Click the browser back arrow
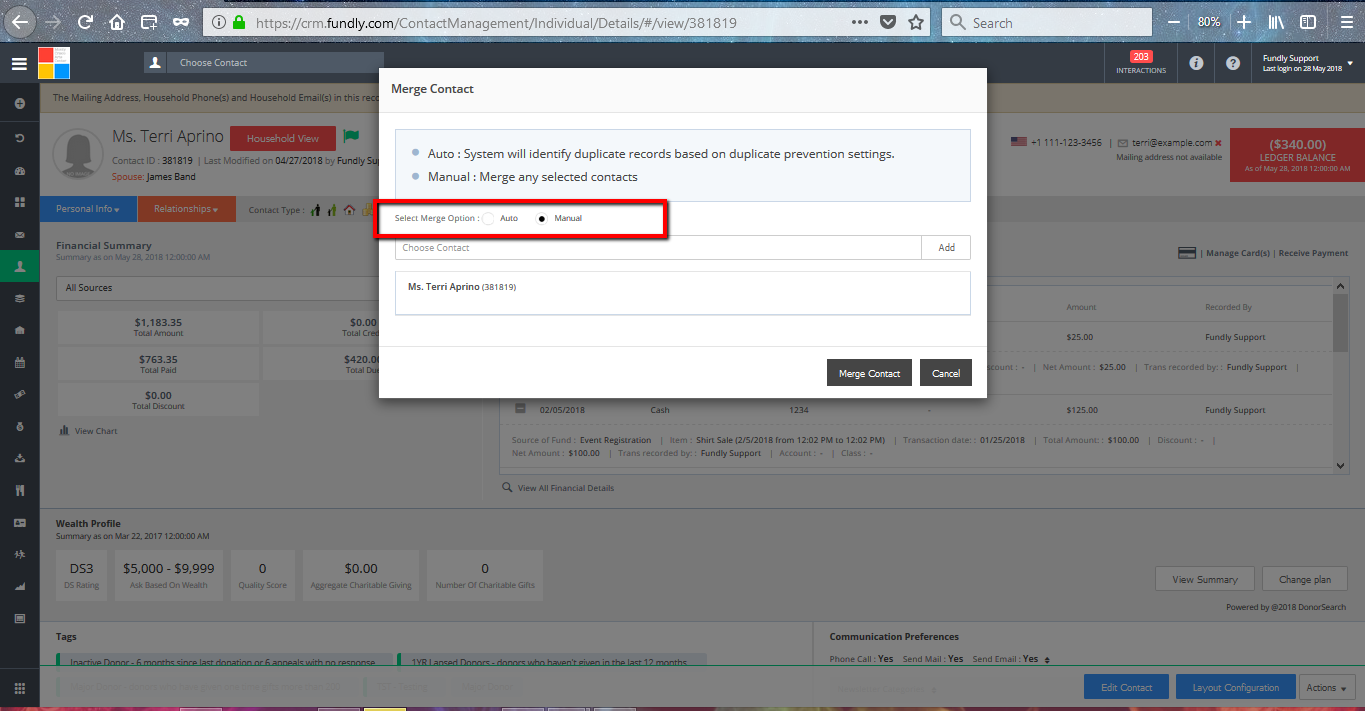Image resolution: width=1365 pixels, height=711 pixels. click(20, 22)
